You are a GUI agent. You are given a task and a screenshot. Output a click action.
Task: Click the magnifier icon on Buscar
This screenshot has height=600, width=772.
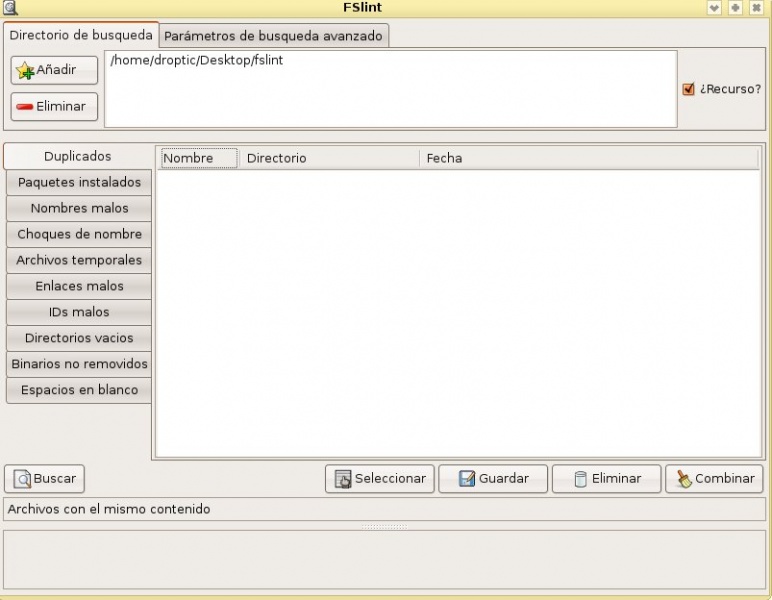(23, 479)
